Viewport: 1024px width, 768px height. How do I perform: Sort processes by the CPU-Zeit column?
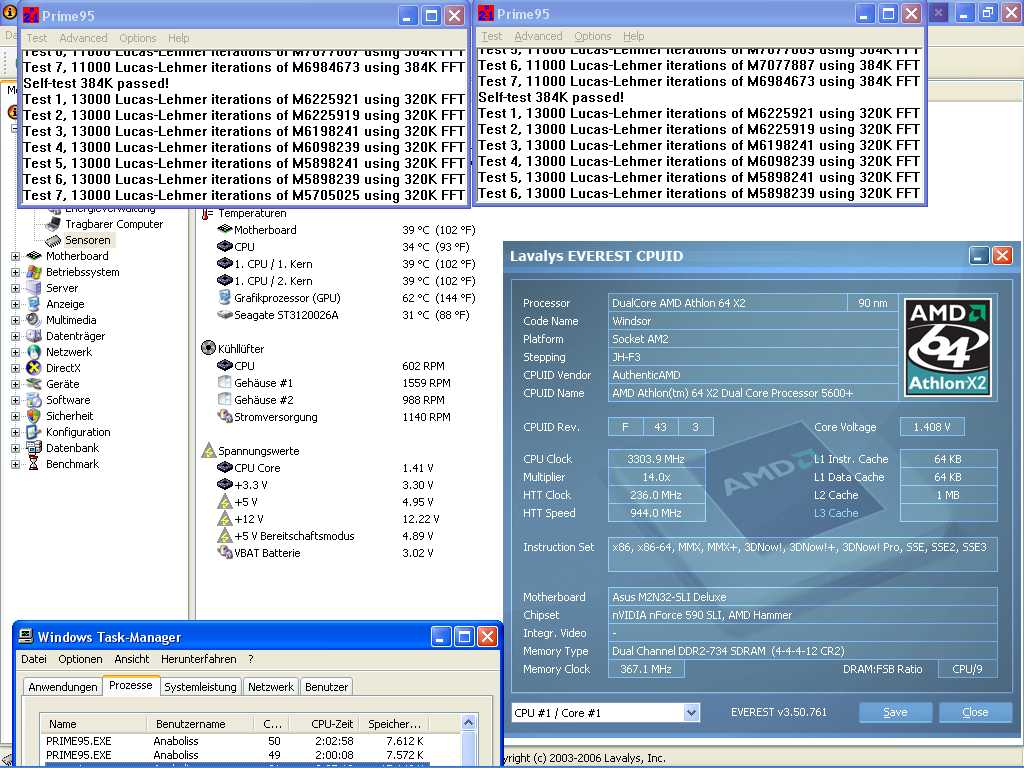[x=324, y=724]
